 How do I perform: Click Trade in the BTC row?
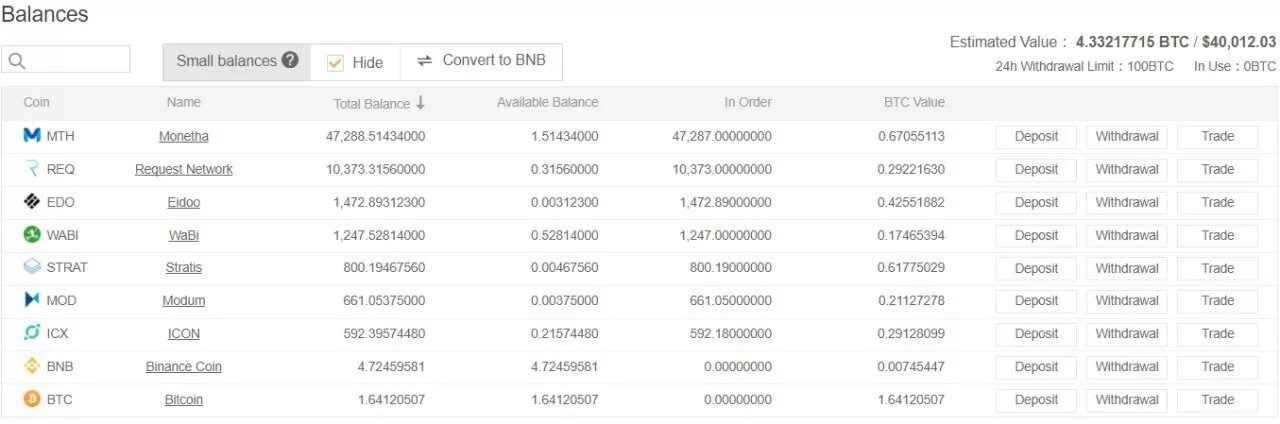coord(1218,400)
